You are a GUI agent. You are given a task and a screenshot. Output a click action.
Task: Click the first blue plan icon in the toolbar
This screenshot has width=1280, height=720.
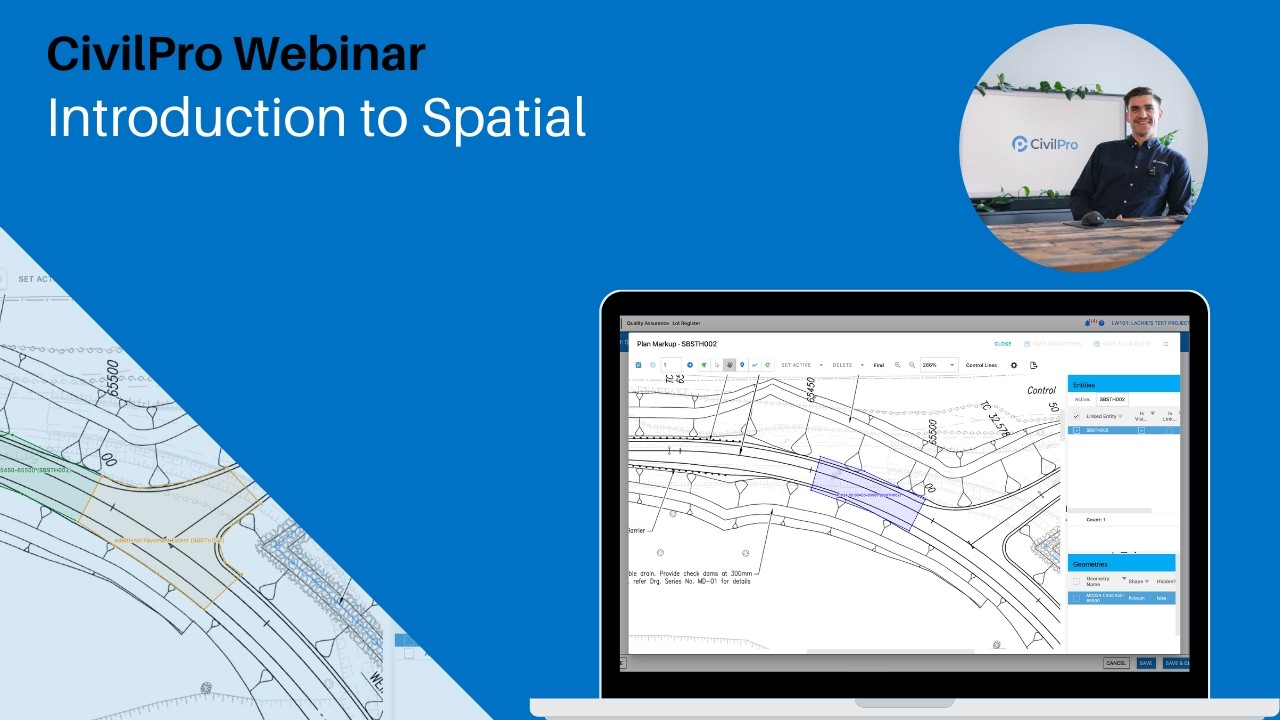coord(639,365)
